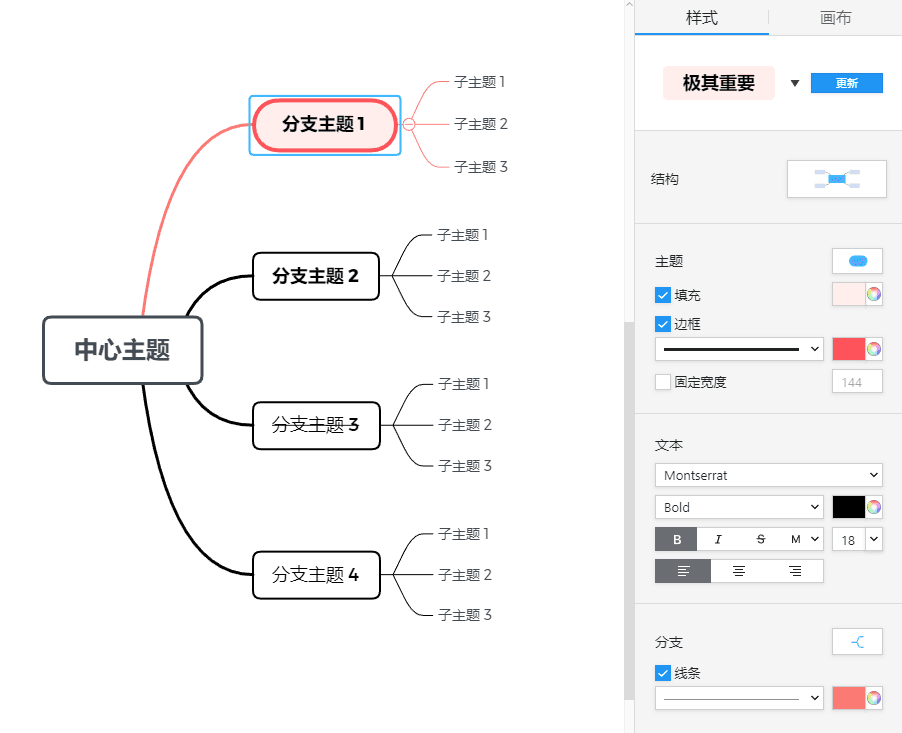Open the 分支 branch style picker
This screenshot has width=902, height=733.
point(856,641)
